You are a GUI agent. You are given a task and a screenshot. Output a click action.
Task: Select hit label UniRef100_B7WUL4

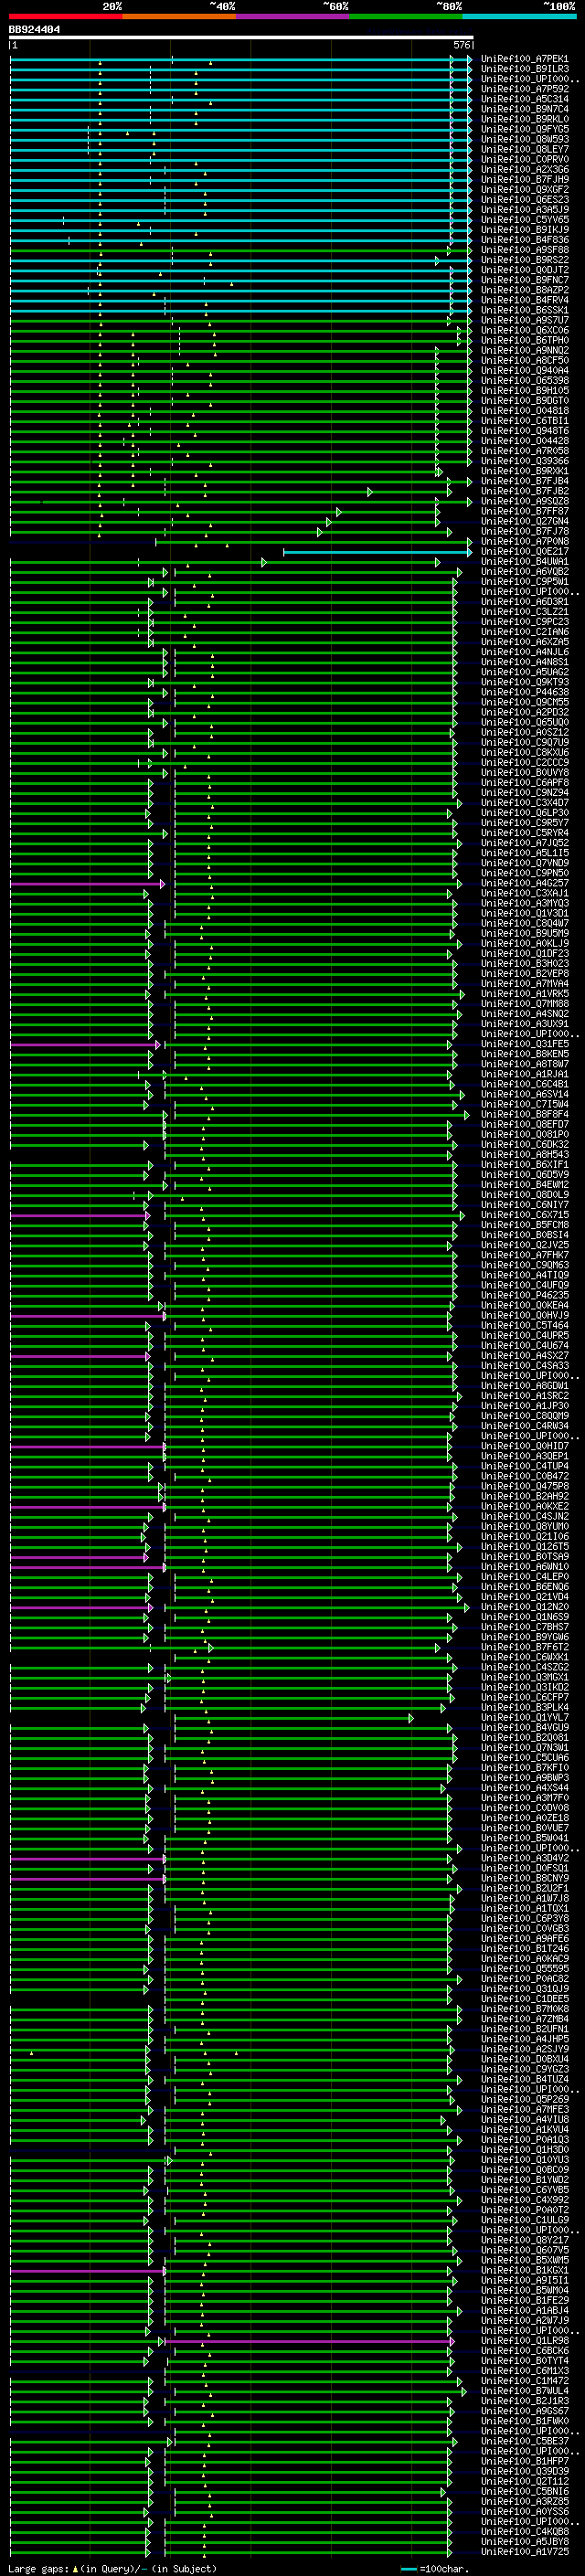pyautogui.click(x=524, y=2391)
